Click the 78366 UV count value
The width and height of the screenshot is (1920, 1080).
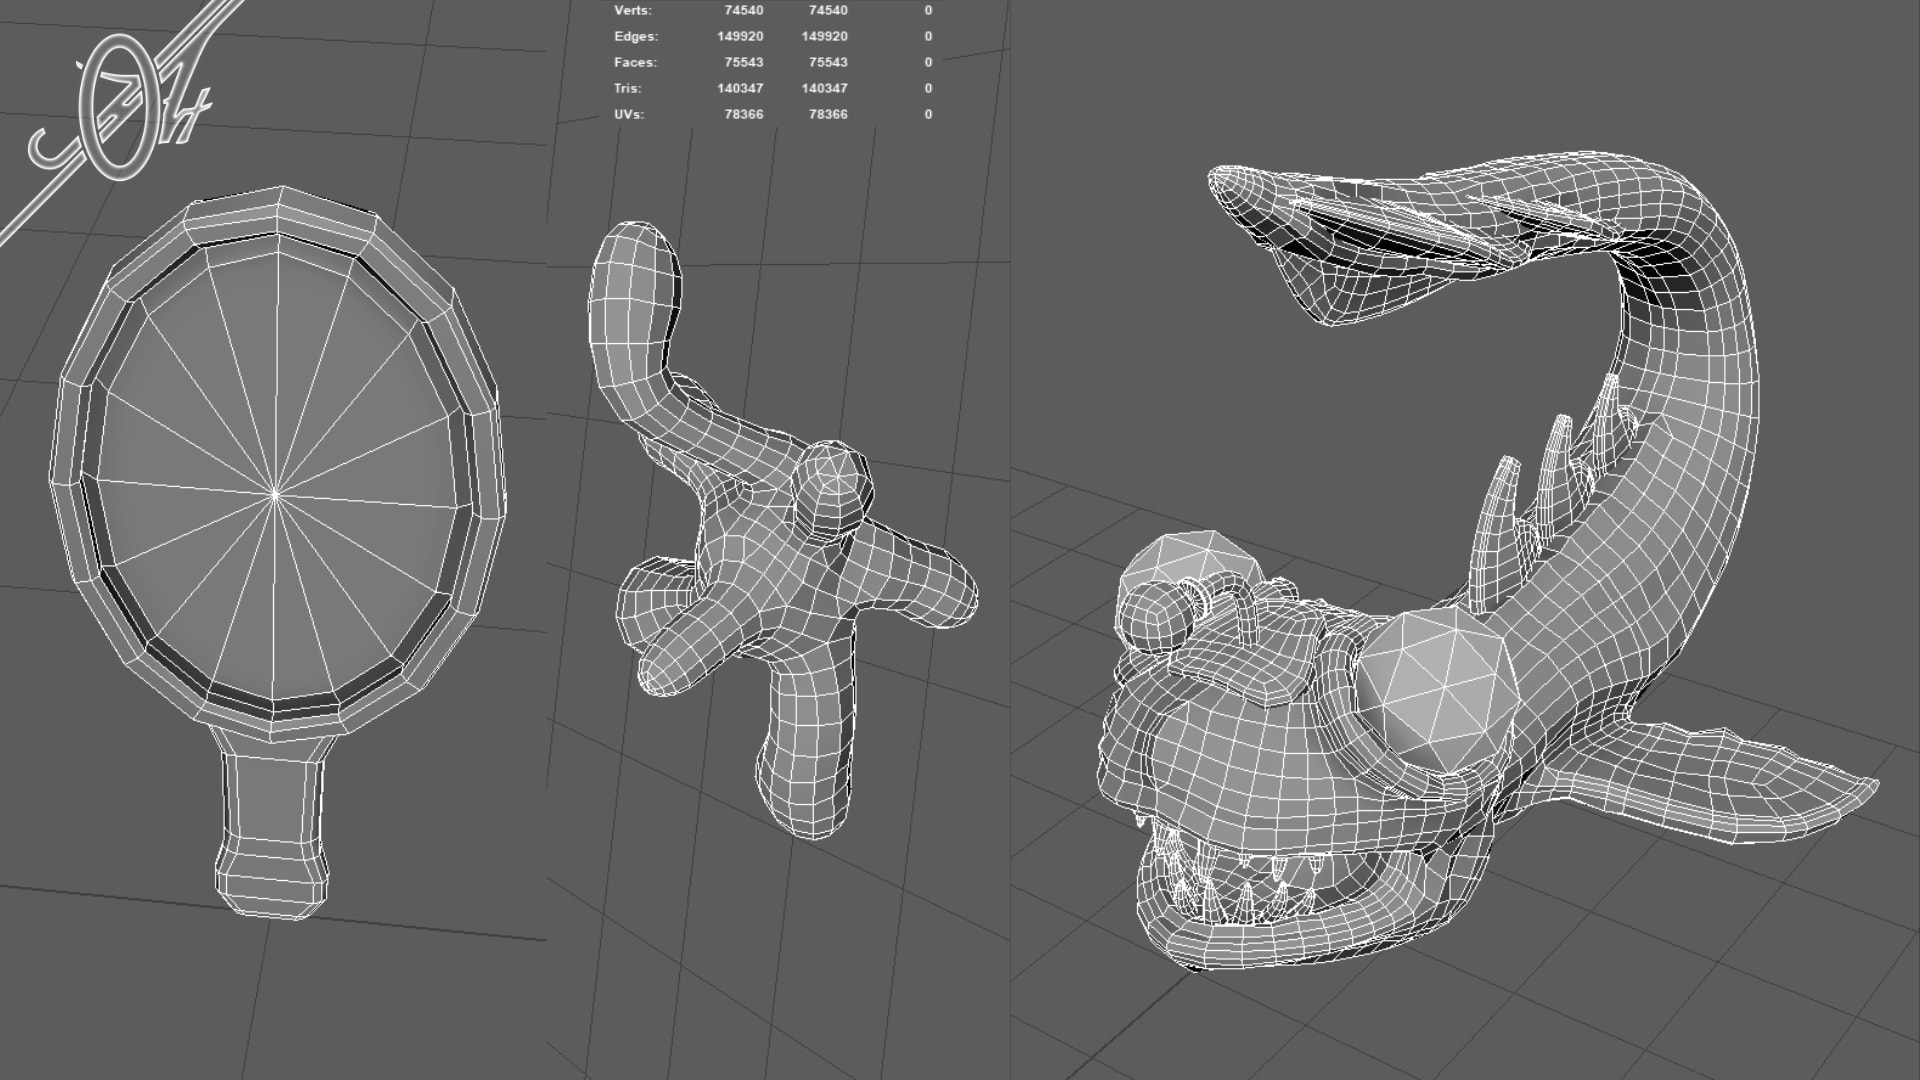coord(743,114)
